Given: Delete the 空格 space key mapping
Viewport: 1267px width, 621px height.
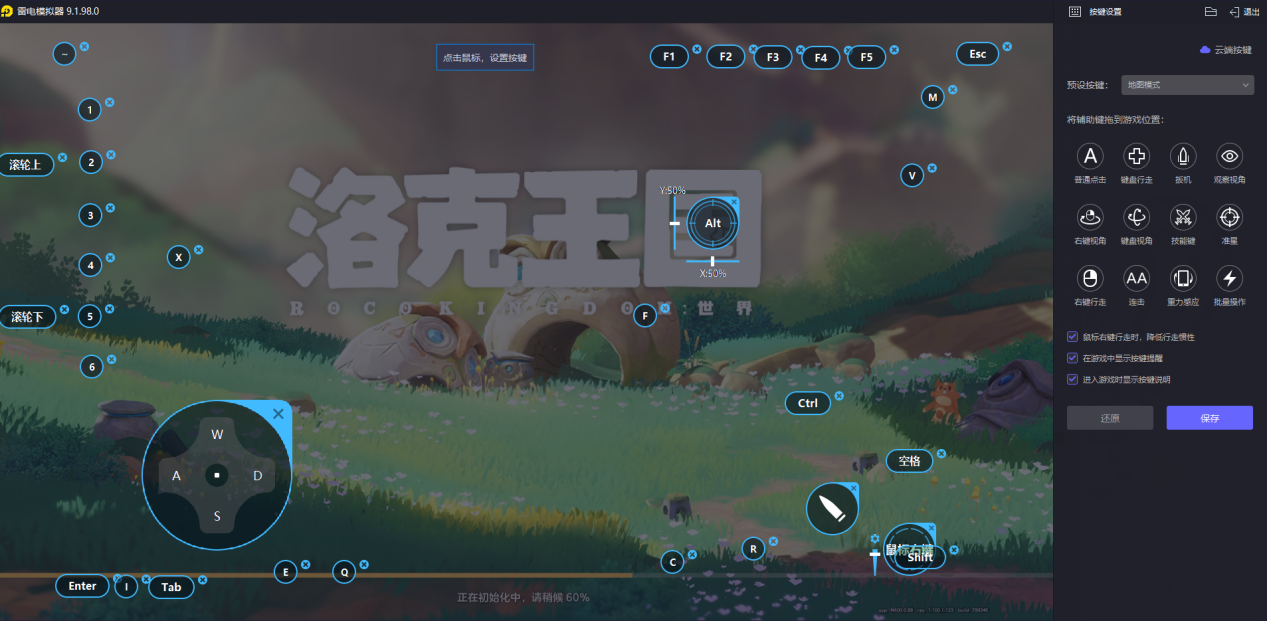Looking at the screenshot, I should (x=941, y=453).
